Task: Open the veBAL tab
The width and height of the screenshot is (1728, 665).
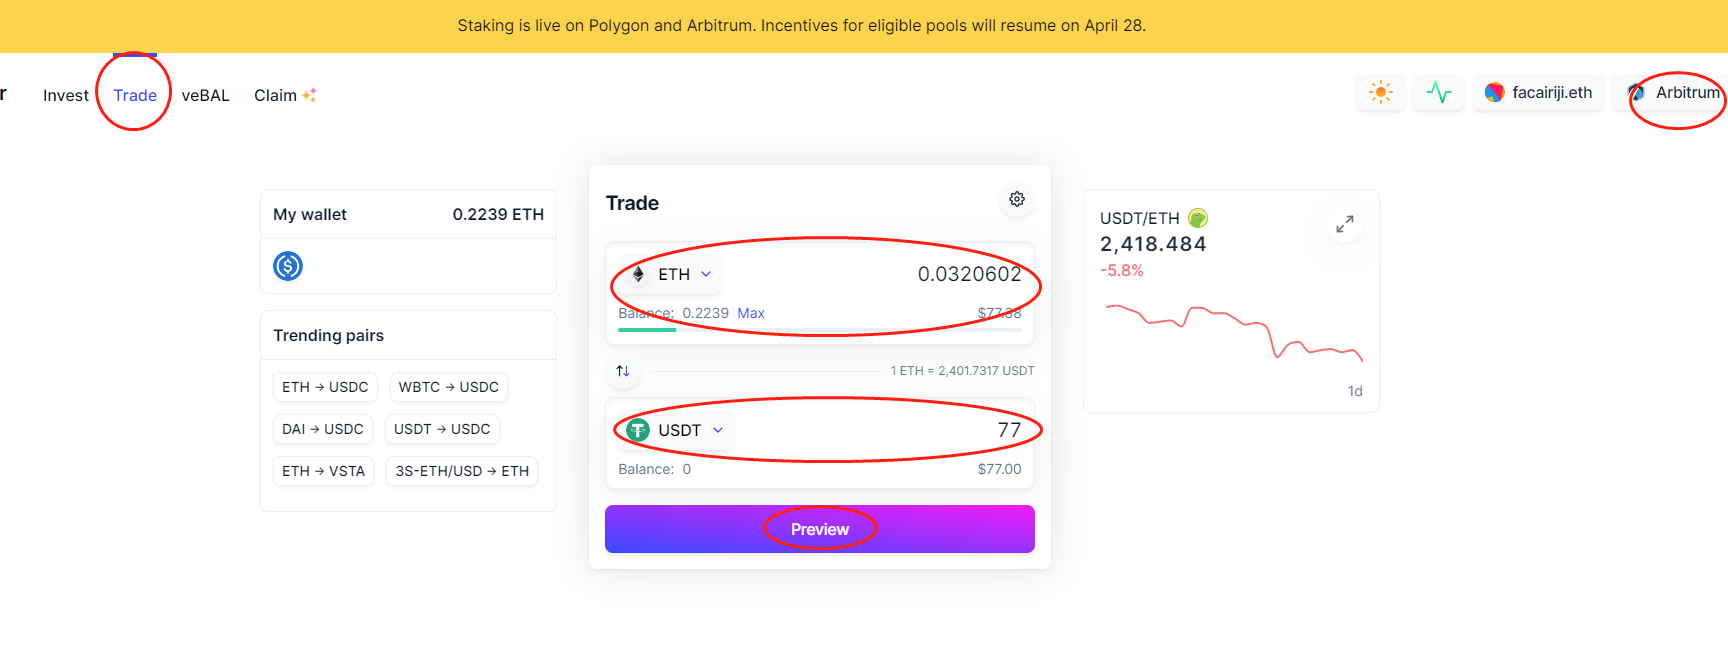Action: pyautogui.click(x=205, y=95)
